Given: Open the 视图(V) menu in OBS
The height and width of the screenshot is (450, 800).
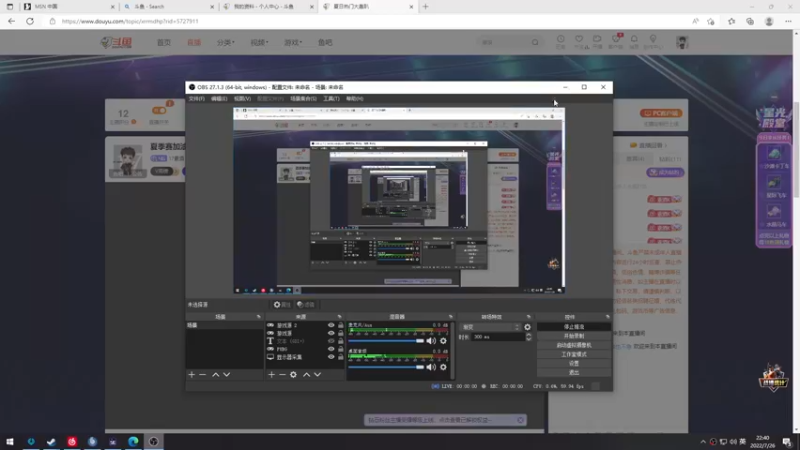Looking at the screenshot, I should [242, 98].
